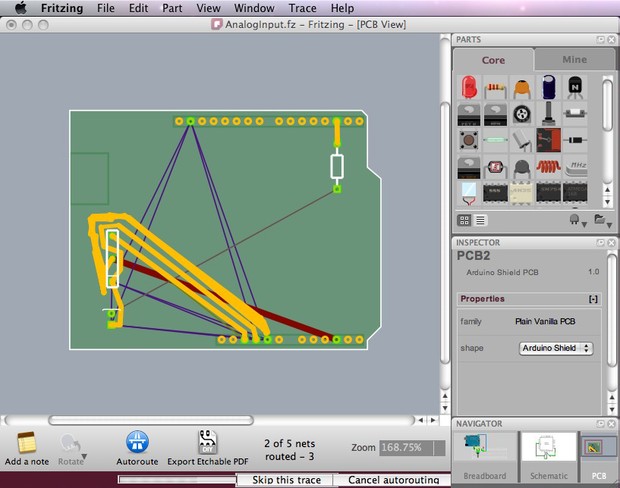This screenshot has height=488, width=620.
Task: Switch to the Mine parts tab
Action: tap(574, 59)
